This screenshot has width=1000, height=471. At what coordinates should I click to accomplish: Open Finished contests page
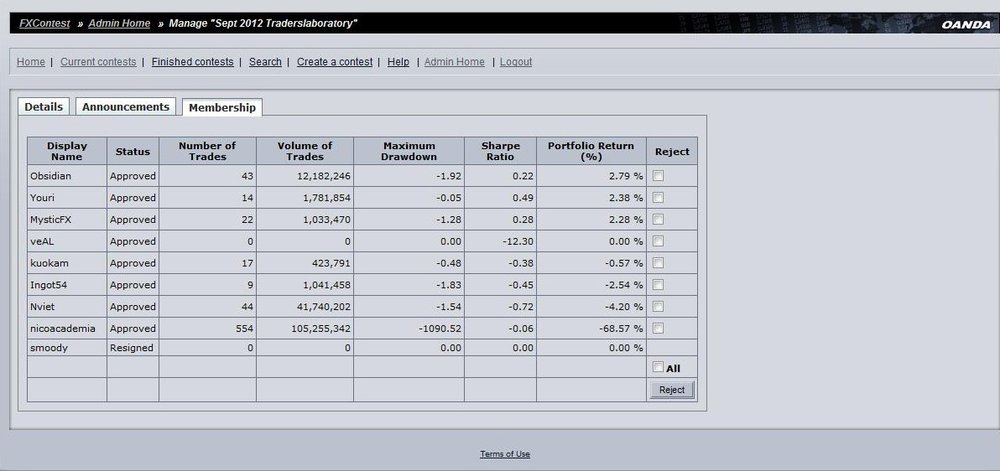click(193, 62)
